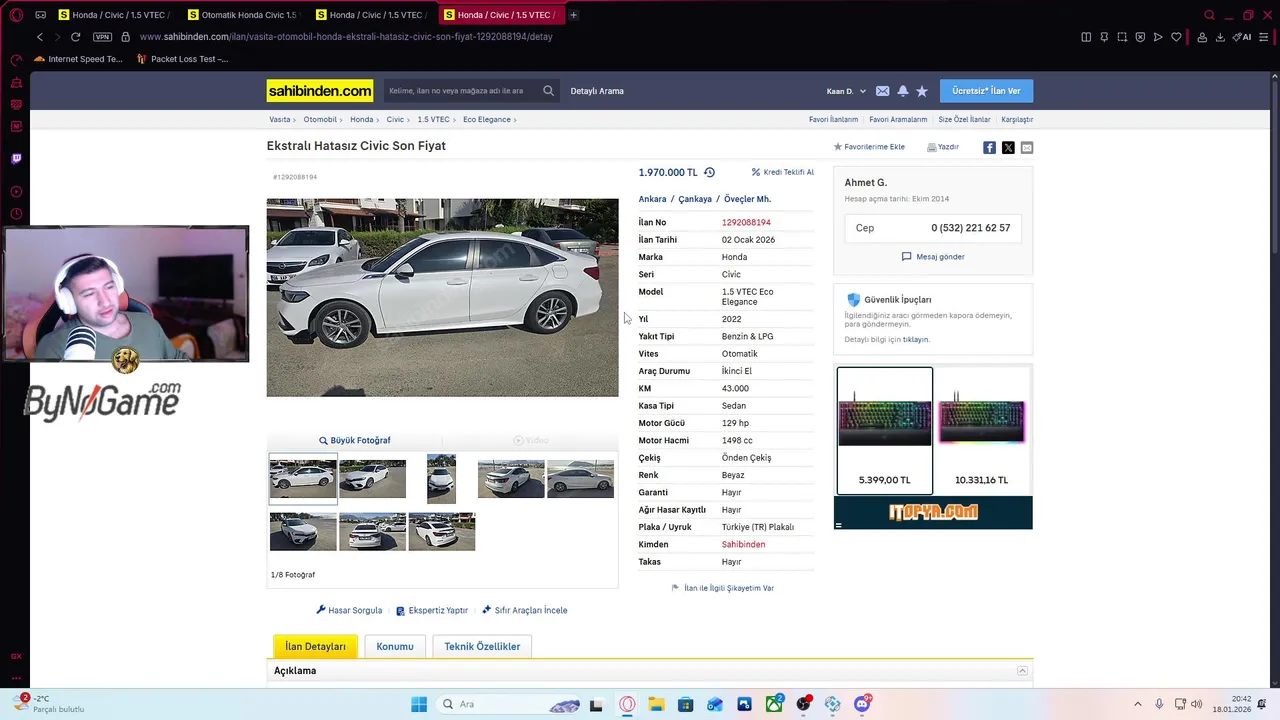
Task: Focus the site search input field
Action: coord(463,91)
